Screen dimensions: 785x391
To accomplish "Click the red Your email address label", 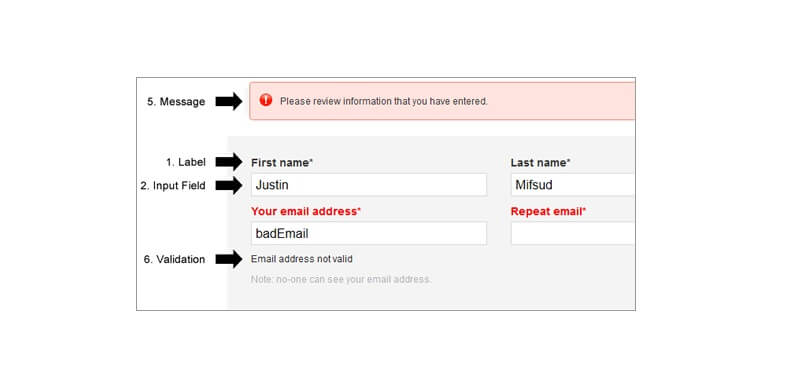I will pos(306,211).
